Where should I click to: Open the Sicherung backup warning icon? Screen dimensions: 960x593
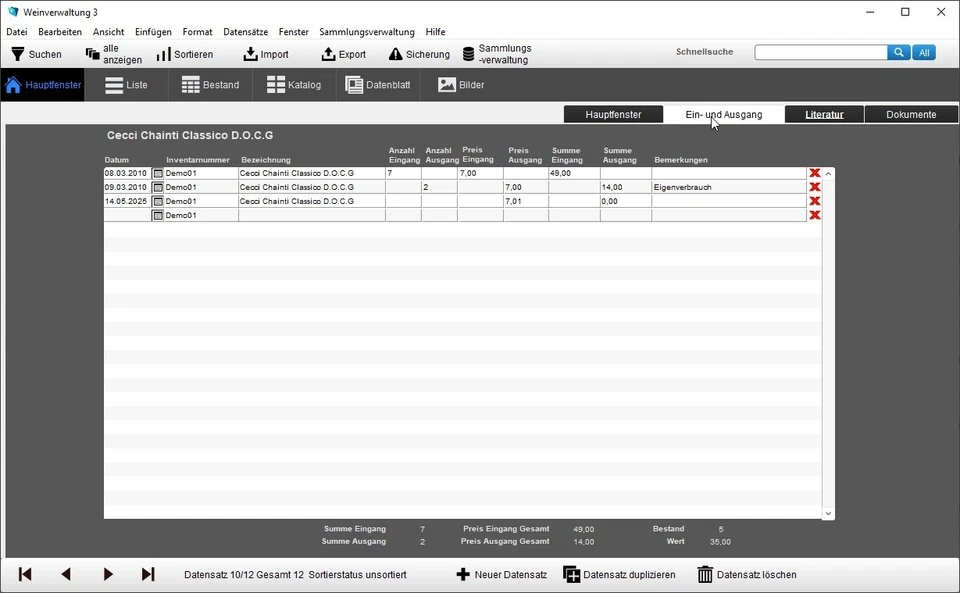pos(396,54)
